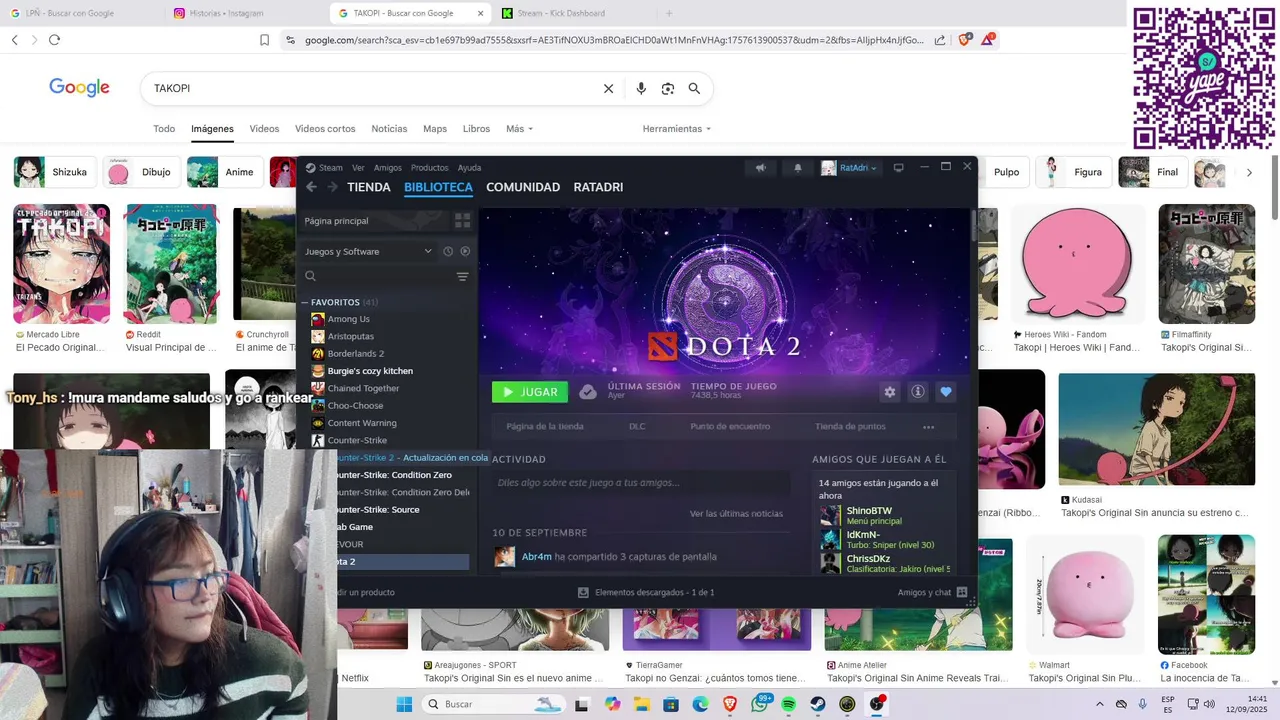The image size is (1280, 720).
Task: Show recent games clock filter
Action: tap(448, 252)
